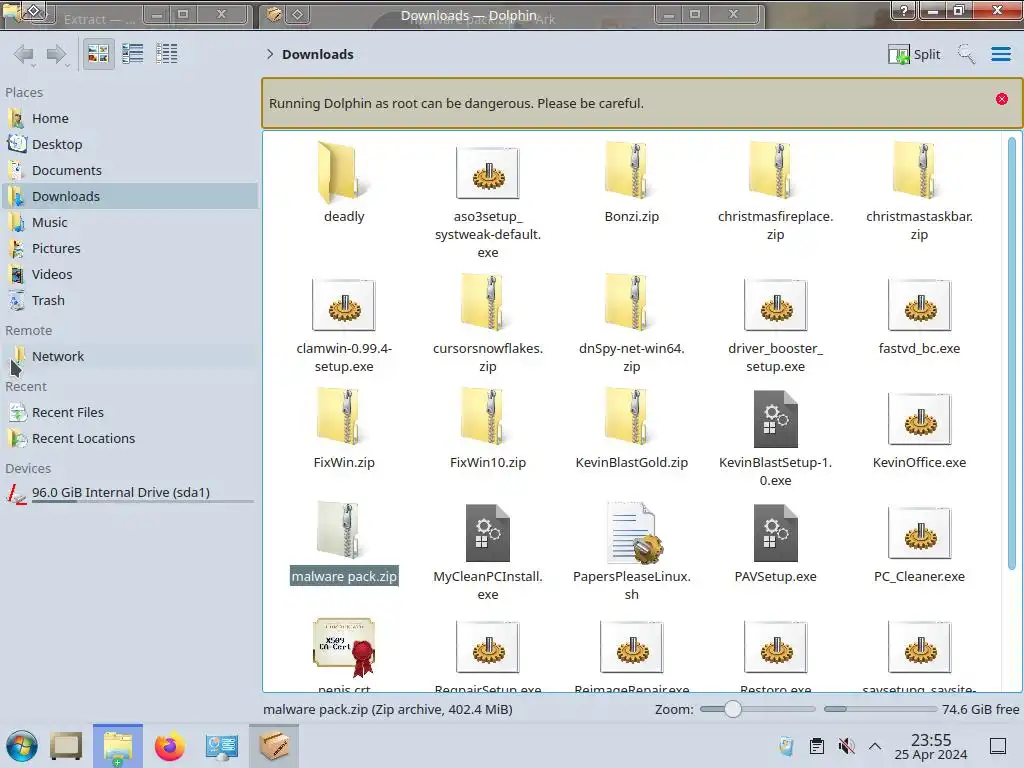Open 96.0 GiB Internal Drive (sda1)
The image size is (1024, 768).
(x=129, y=493)
